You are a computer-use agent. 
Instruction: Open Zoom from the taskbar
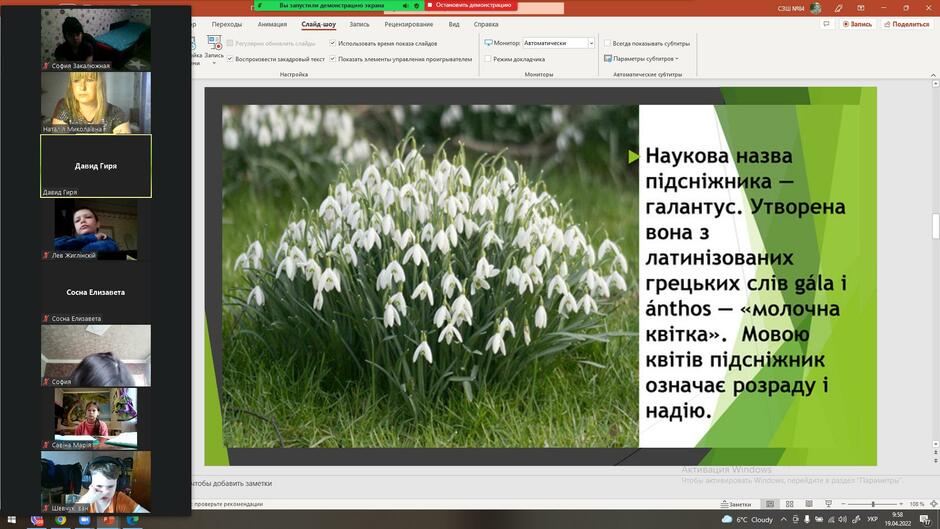pyautogui.click(x=85, y=519)
